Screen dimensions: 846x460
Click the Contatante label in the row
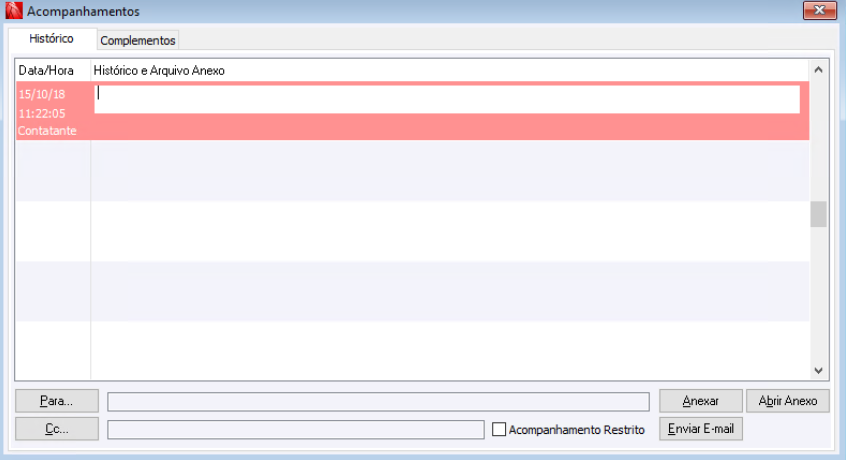click(47, 131)
